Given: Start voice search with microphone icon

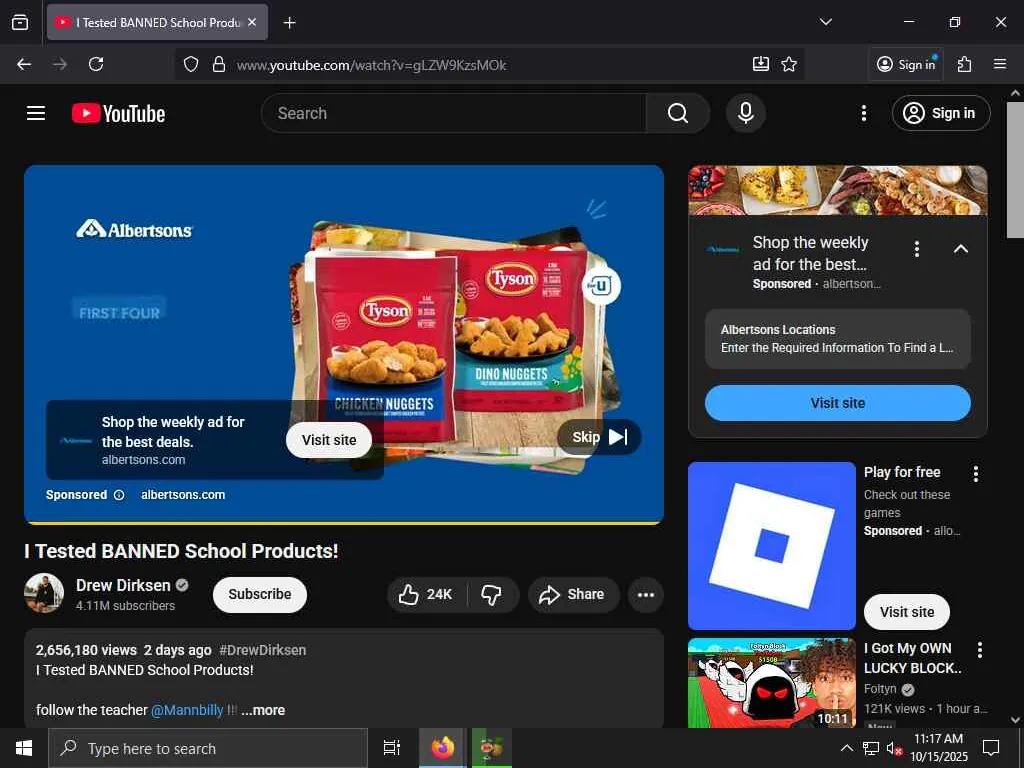Looking at the screenshot, I should coord(745,113).
